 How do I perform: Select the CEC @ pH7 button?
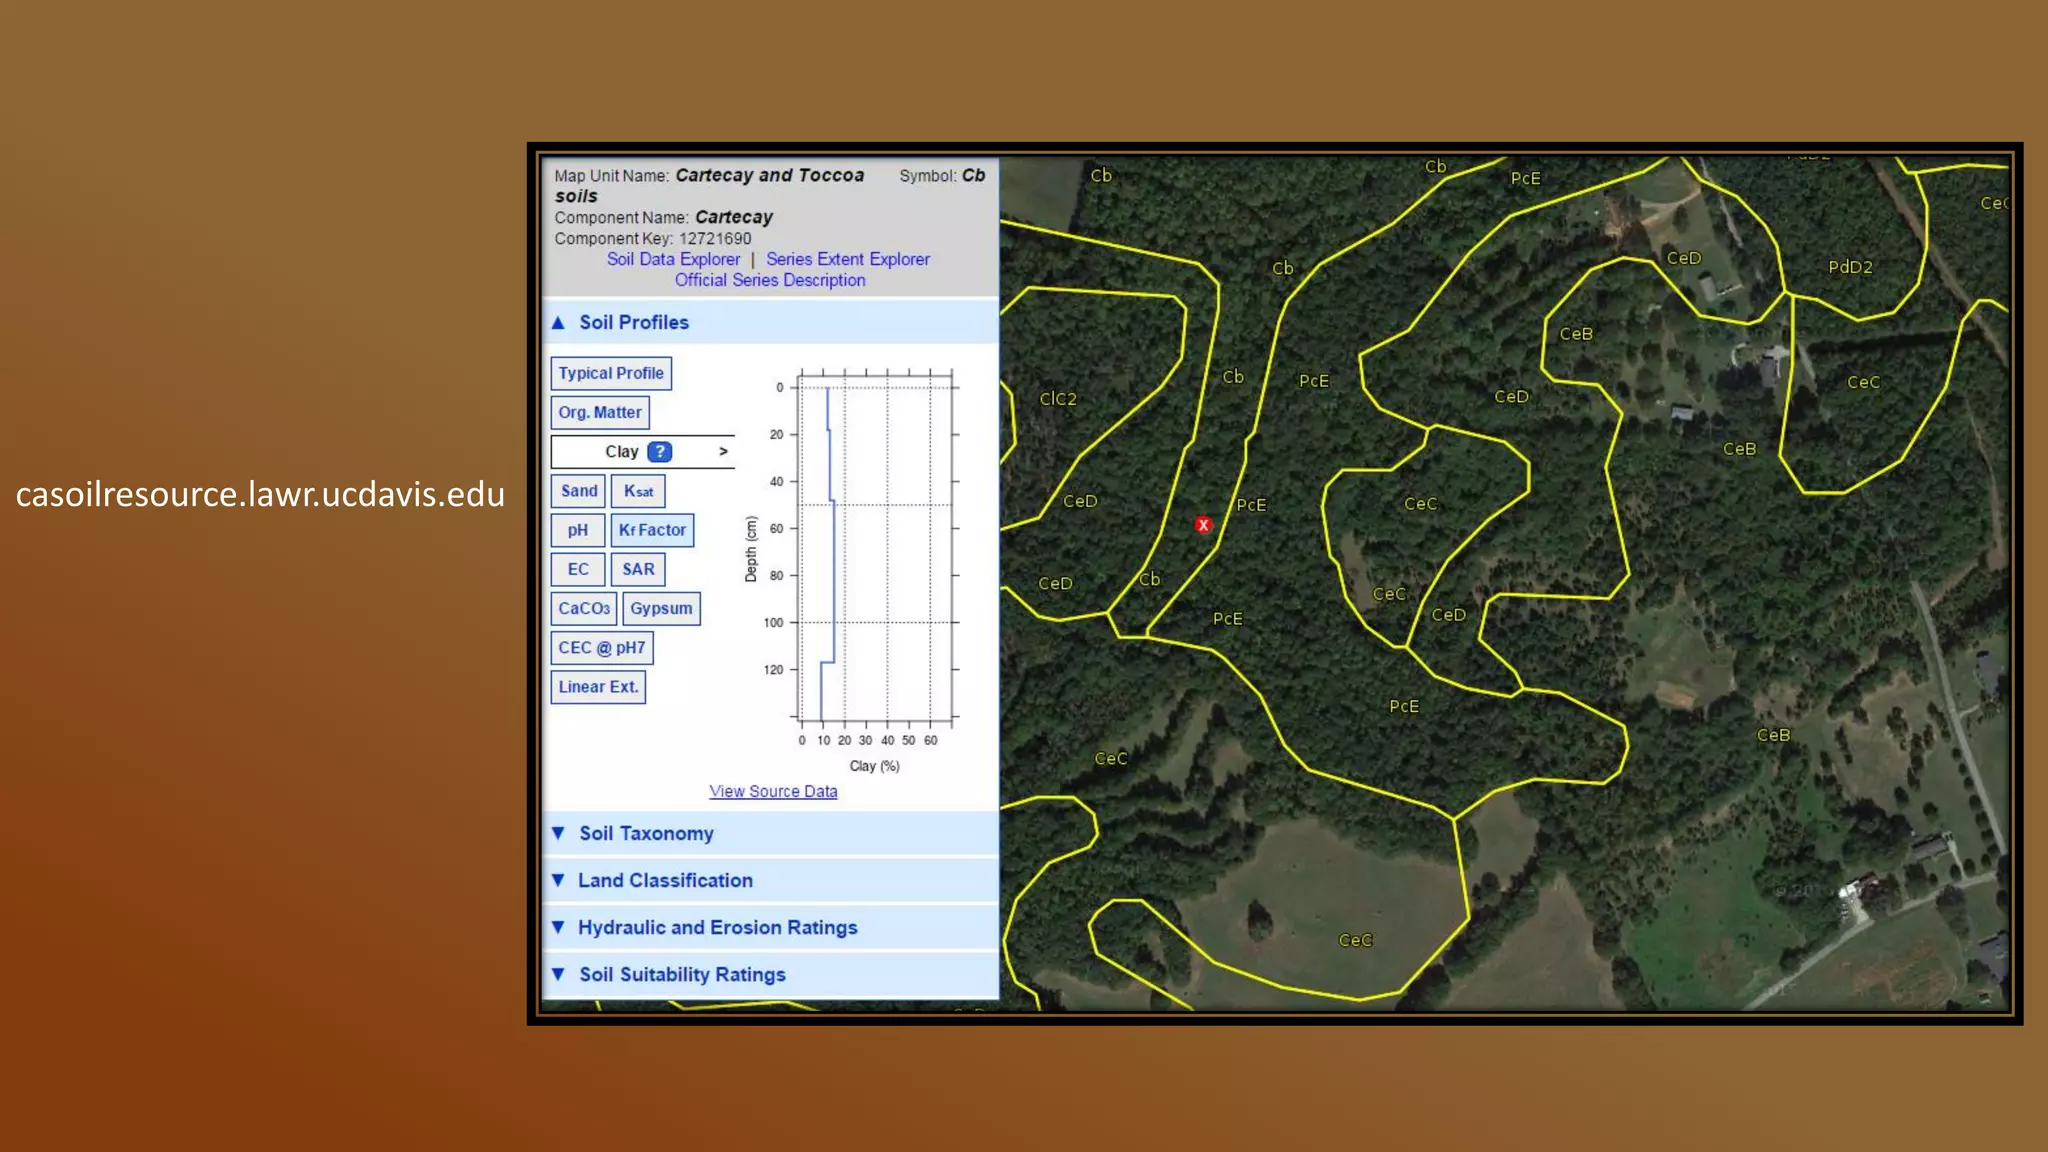(x=601, y=647)
